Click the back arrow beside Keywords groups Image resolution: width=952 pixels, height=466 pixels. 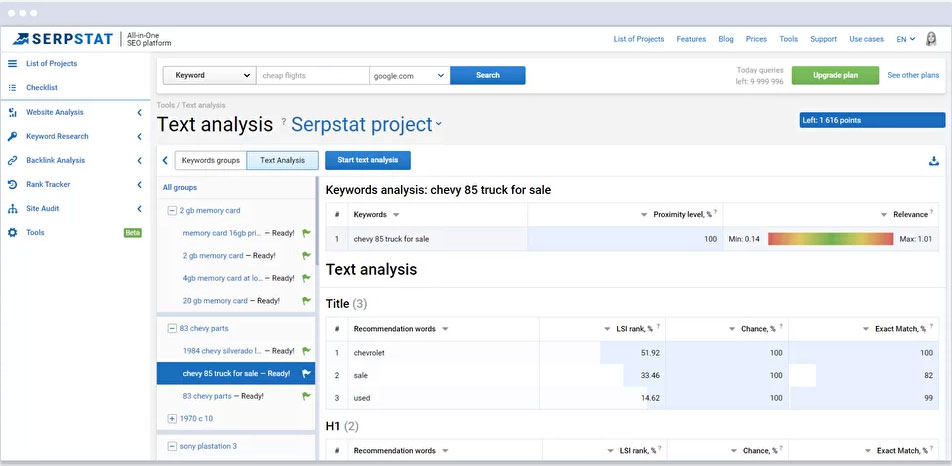tap(165, 160)
